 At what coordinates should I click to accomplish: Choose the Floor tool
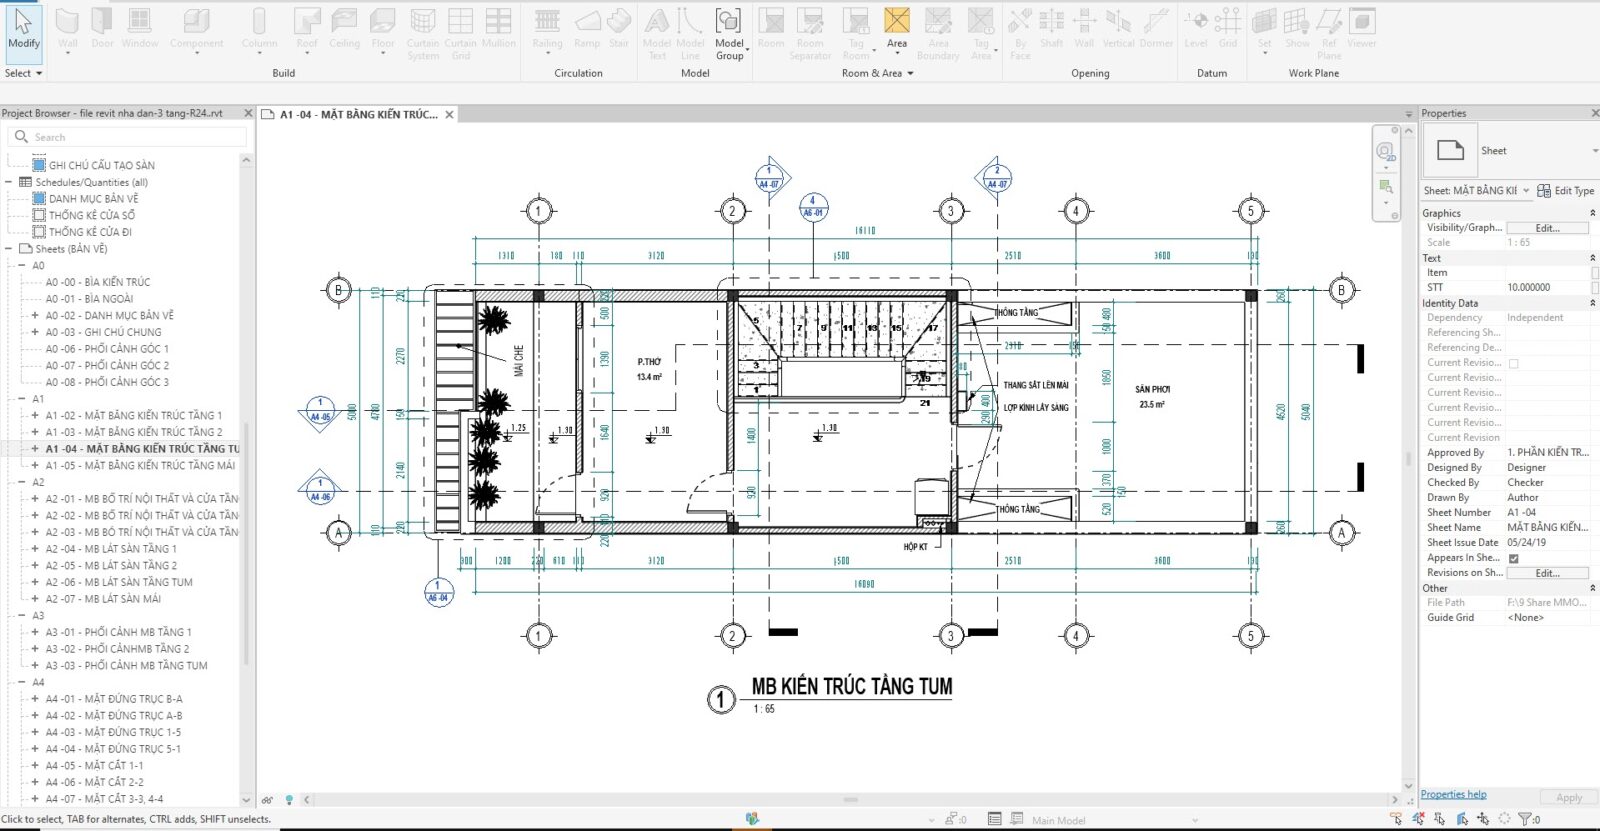point(383,29)
